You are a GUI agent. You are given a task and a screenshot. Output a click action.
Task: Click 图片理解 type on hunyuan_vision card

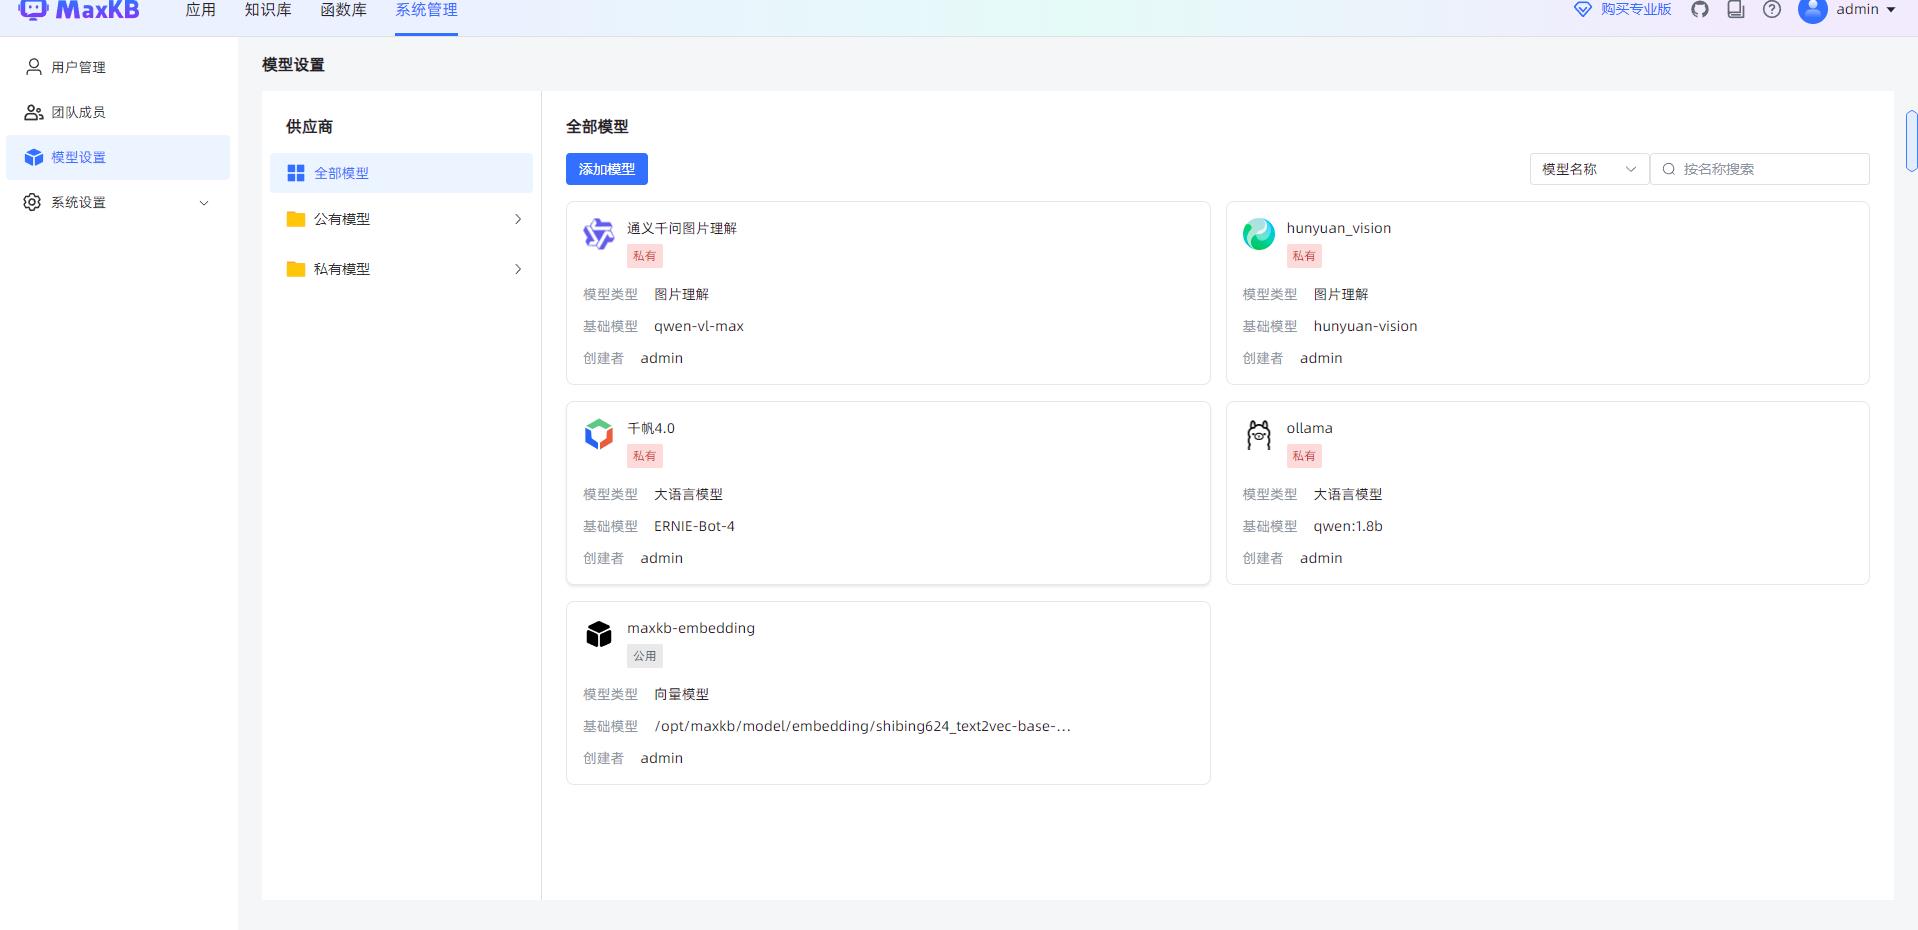click(x=1341, y=294)
